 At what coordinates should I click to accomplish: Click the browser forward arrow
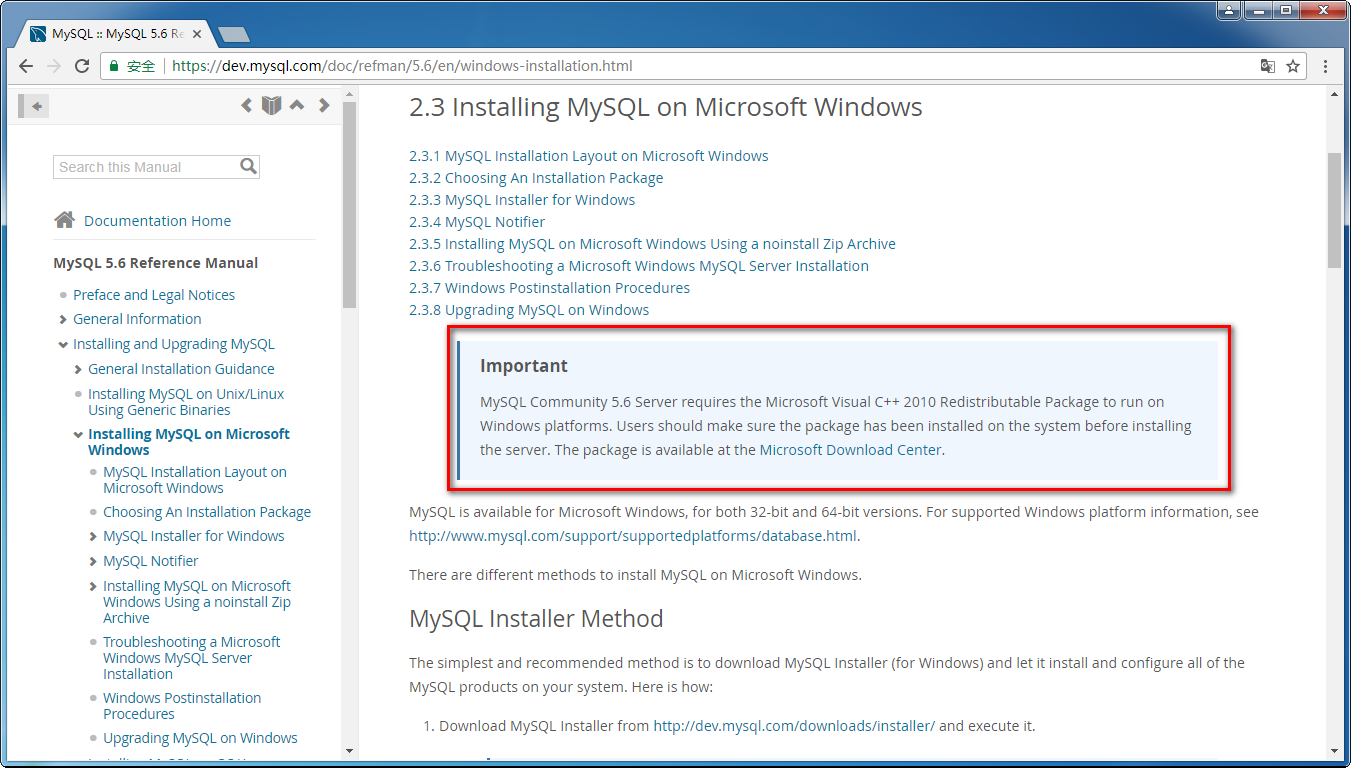pyautogui.click(x=54, y=66)
